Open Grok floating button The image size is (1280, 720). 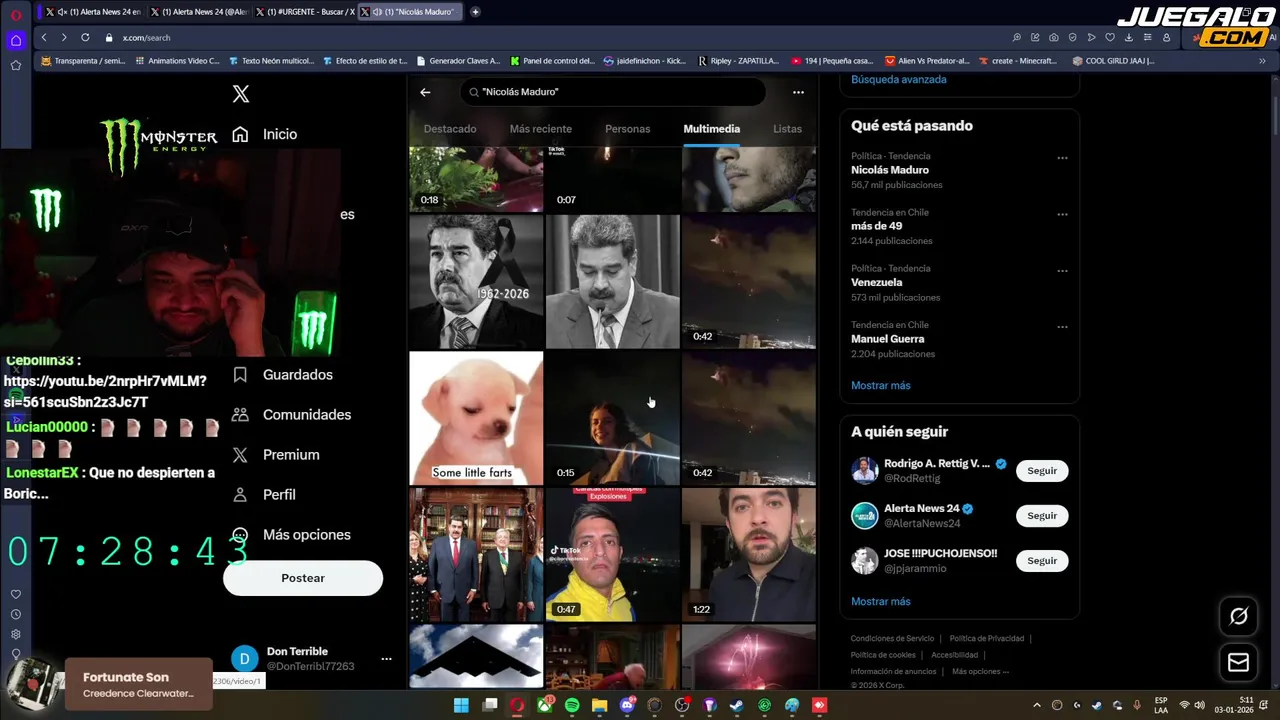click(1239, 616)
